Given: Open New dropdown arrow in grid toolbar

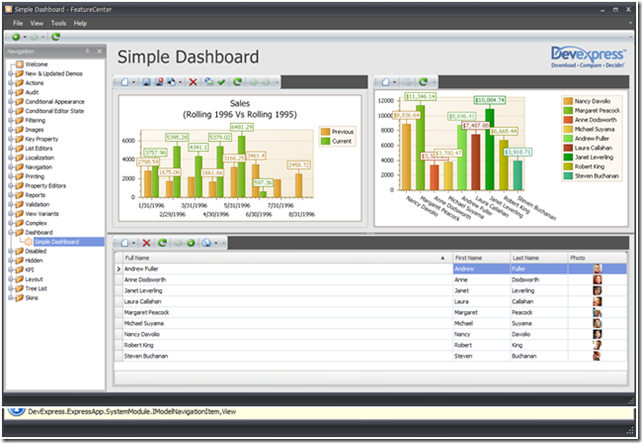Looking at the screenshot, I should tap(133, 243).
